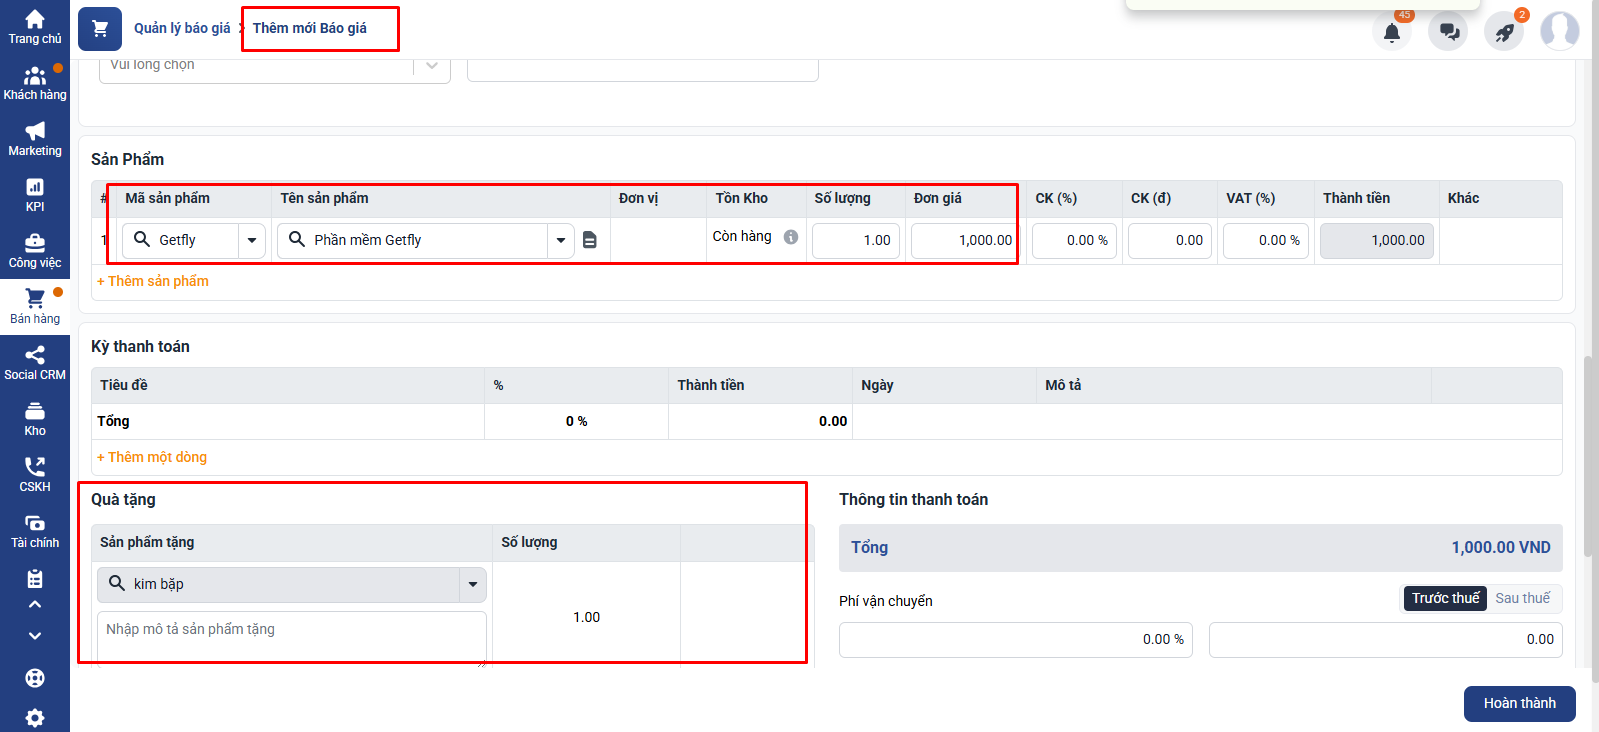Open the chat messages icon
The width and height of the screenshot is (1599, 732).
tap(1448, 32)
